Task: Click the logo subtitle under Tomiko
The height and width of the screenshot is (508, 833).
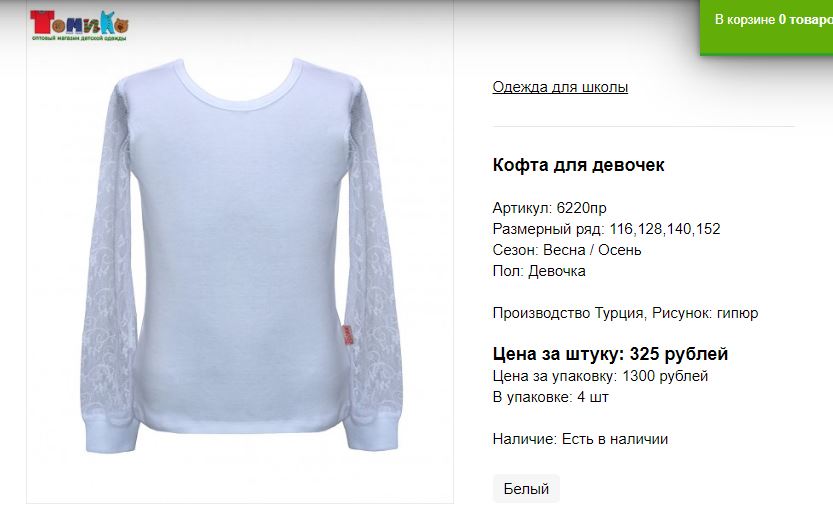Action: pyautogui.click(x=79, y=38)
